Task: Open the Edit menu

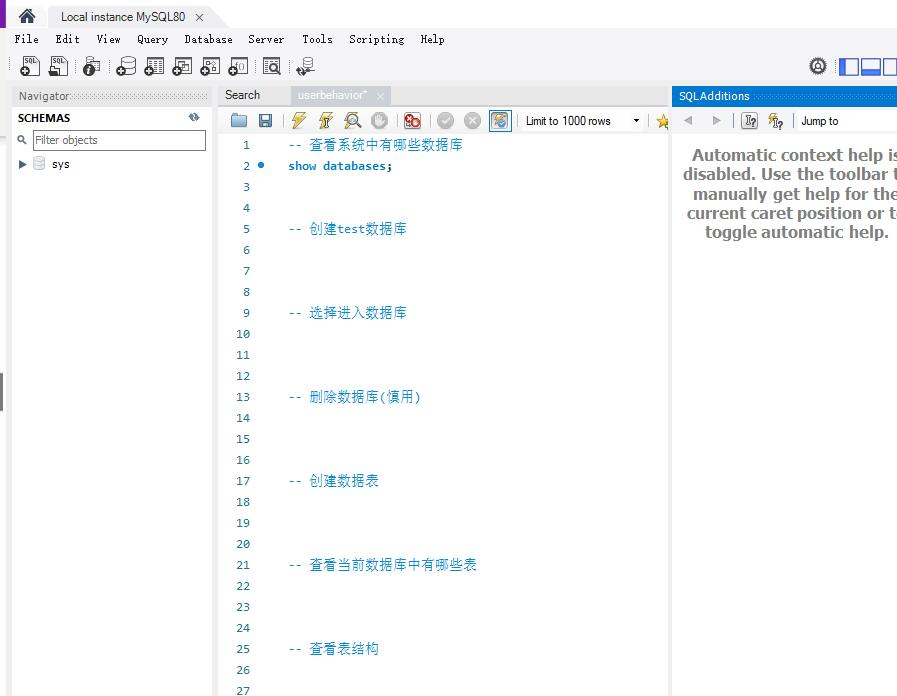Action: point(68,39)
